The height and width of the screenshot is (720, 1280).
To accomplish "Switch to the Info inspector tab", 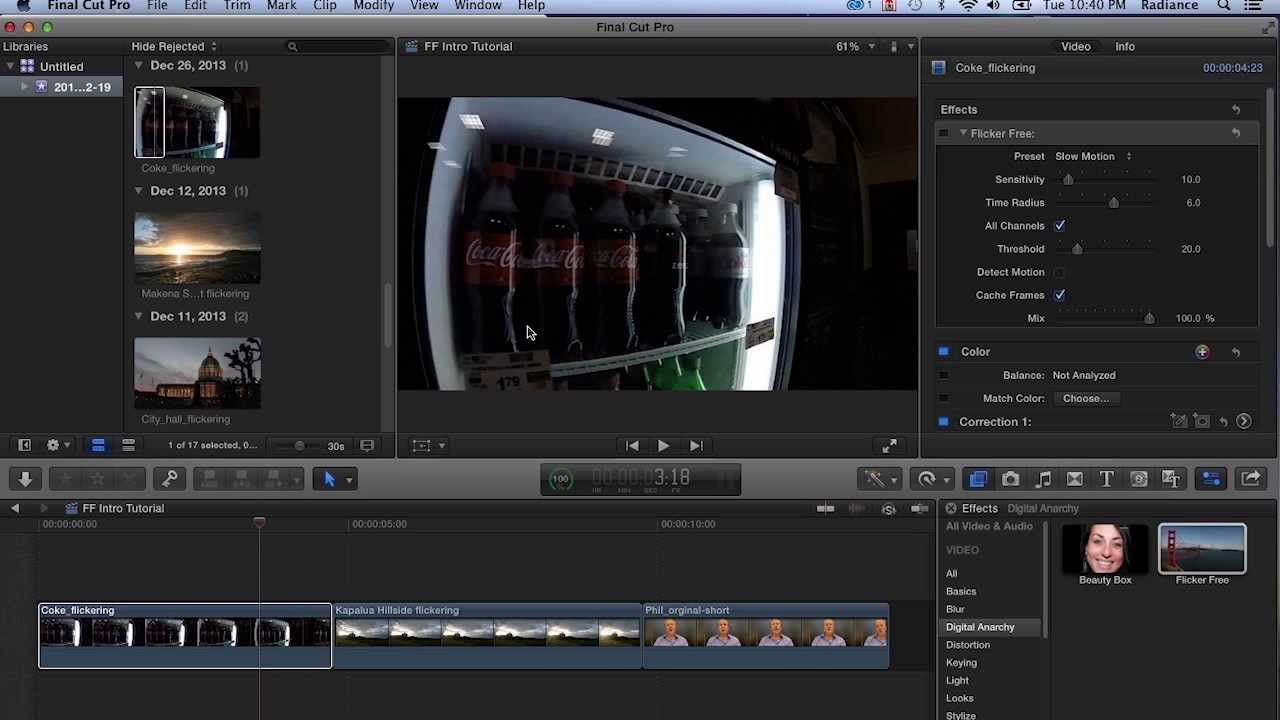I will pos(1125,46).
